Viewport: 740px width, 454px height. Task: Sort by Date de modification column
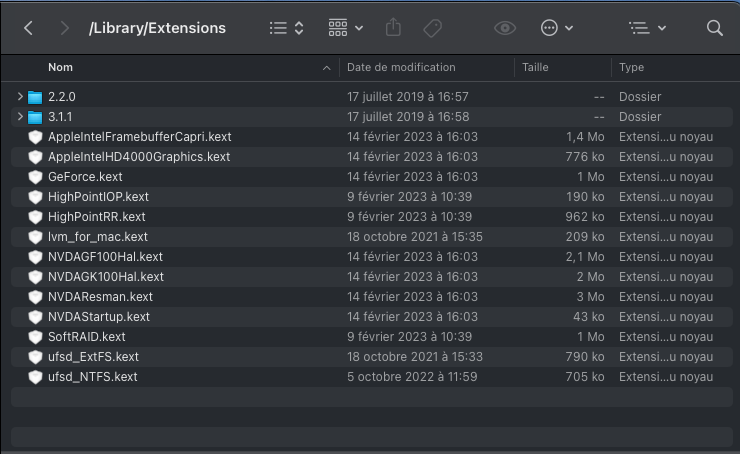point(401,67)
